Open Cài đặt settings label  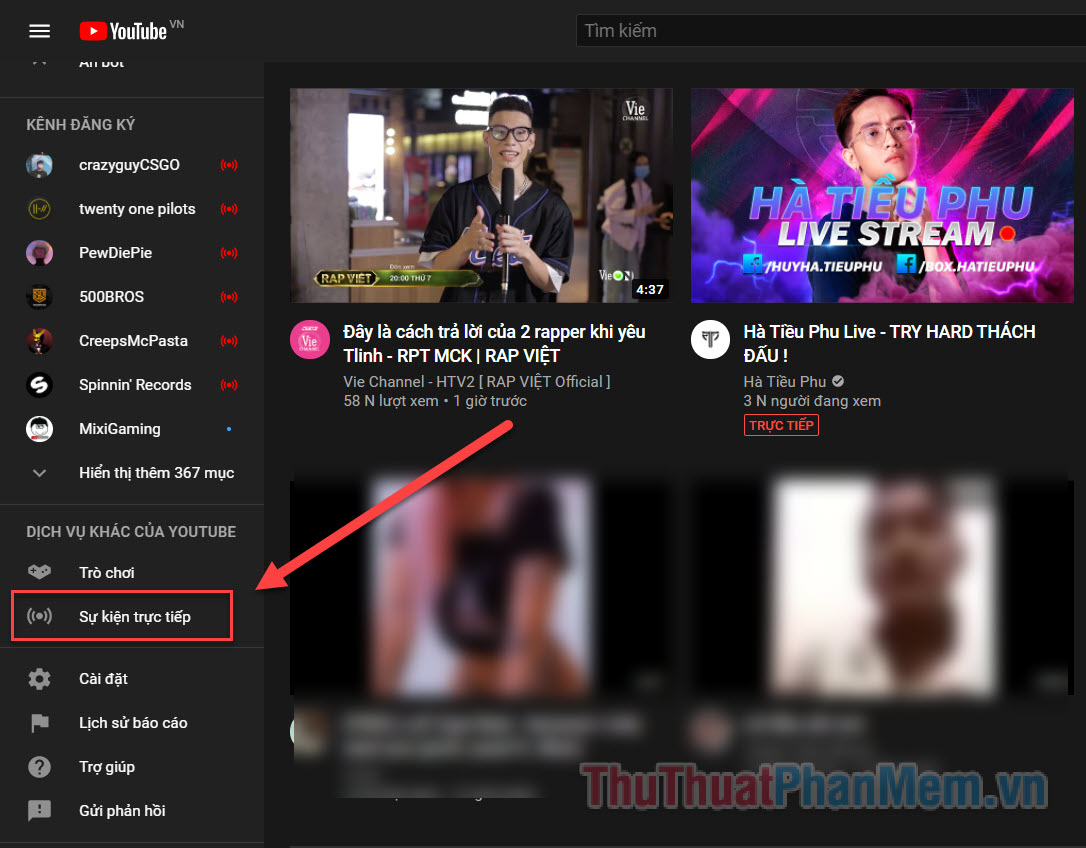coord(103,679)
